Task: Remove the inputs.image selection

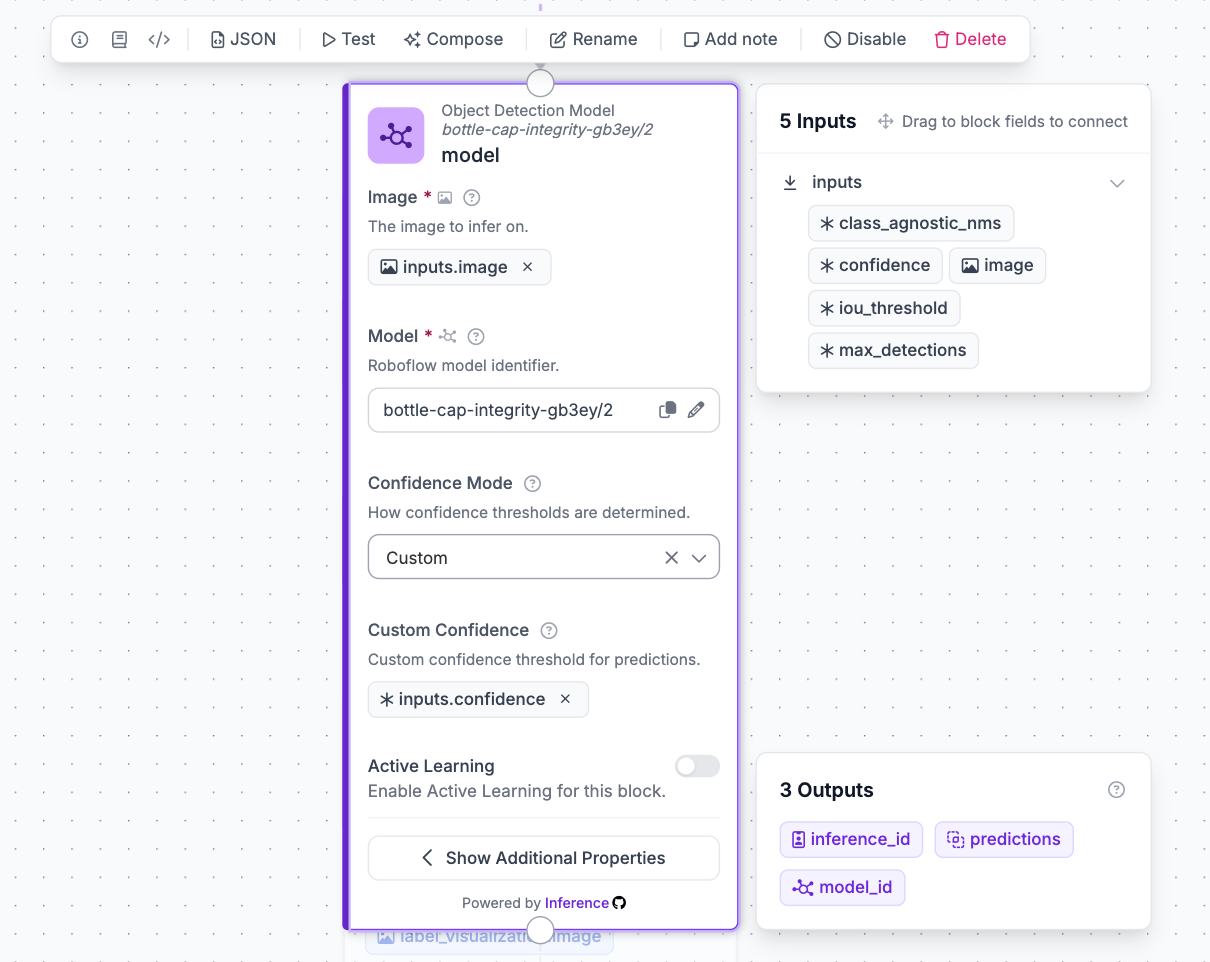Action: 528,267
